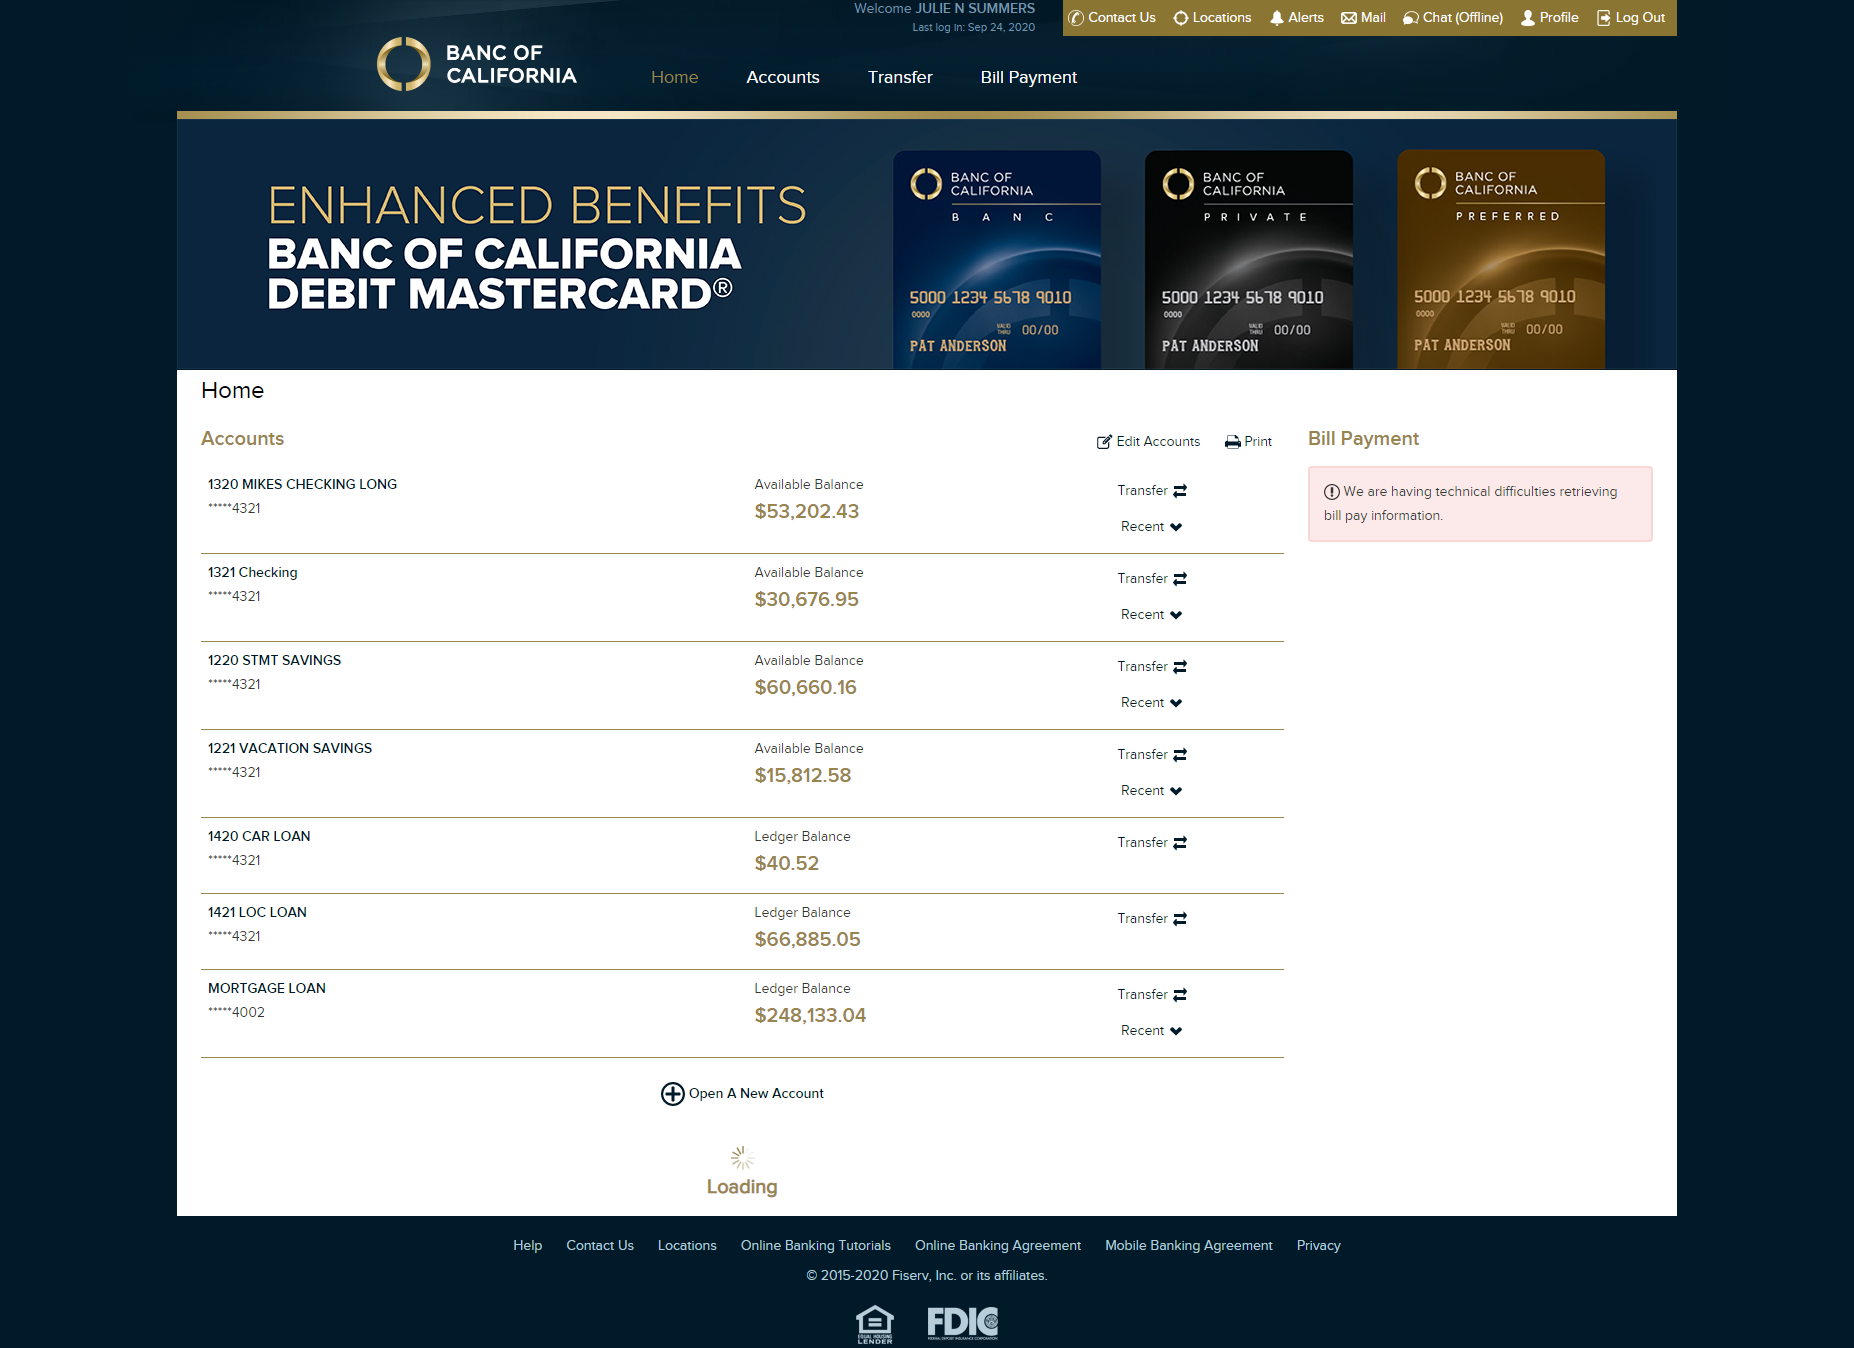Open Mail envelope in top bar

[1363, 18]
